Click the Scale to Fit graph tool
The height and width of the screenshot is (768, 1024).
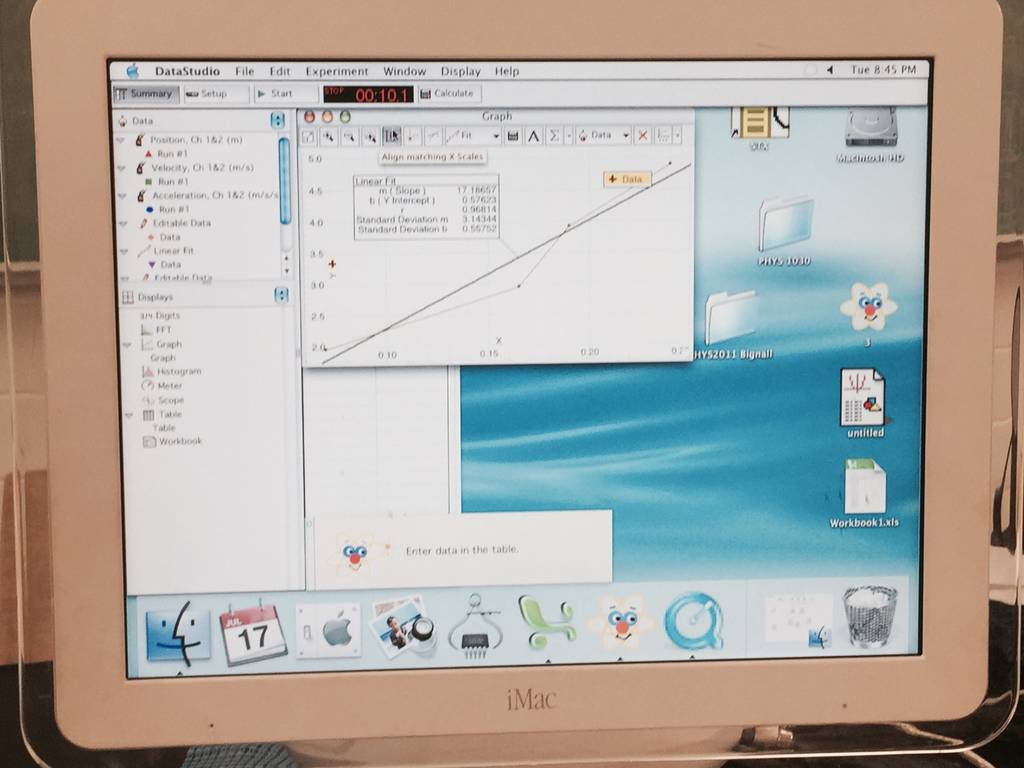pyautogui.click(x=308, y=136)
